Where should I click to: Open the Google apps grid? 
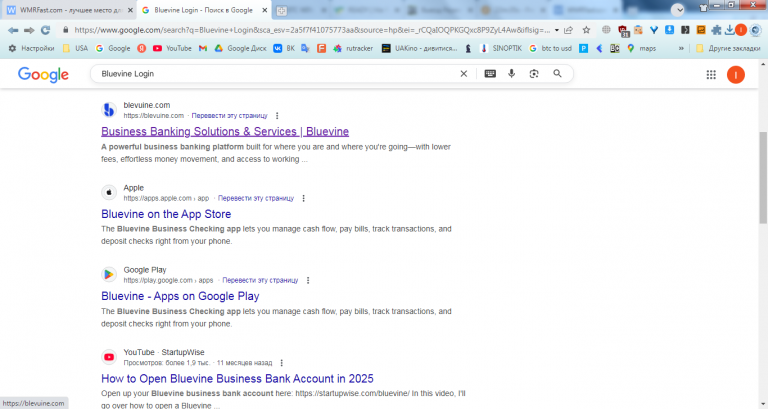(x=711, y=74)
